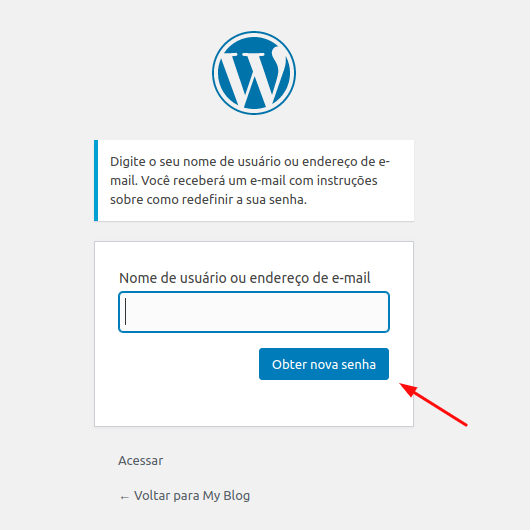The height and width of the screenshot is (530, 530).
Task: Click the white W letter inside logo
Action: click(251, 76)
